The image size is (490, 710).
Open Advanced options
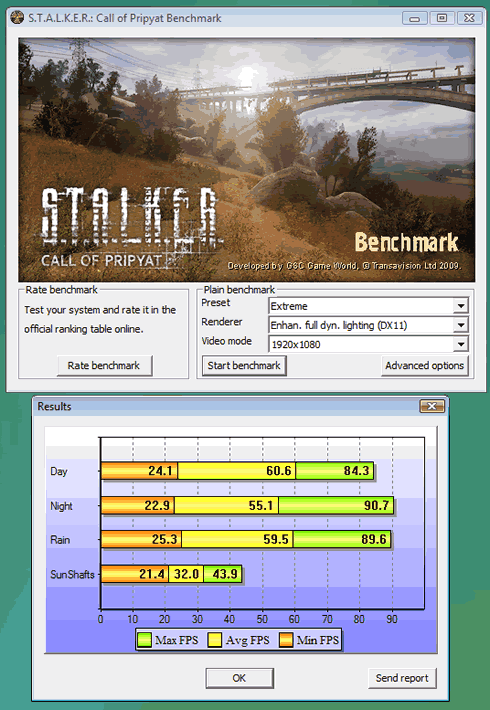pyautogui.click(x=424, y=365)
